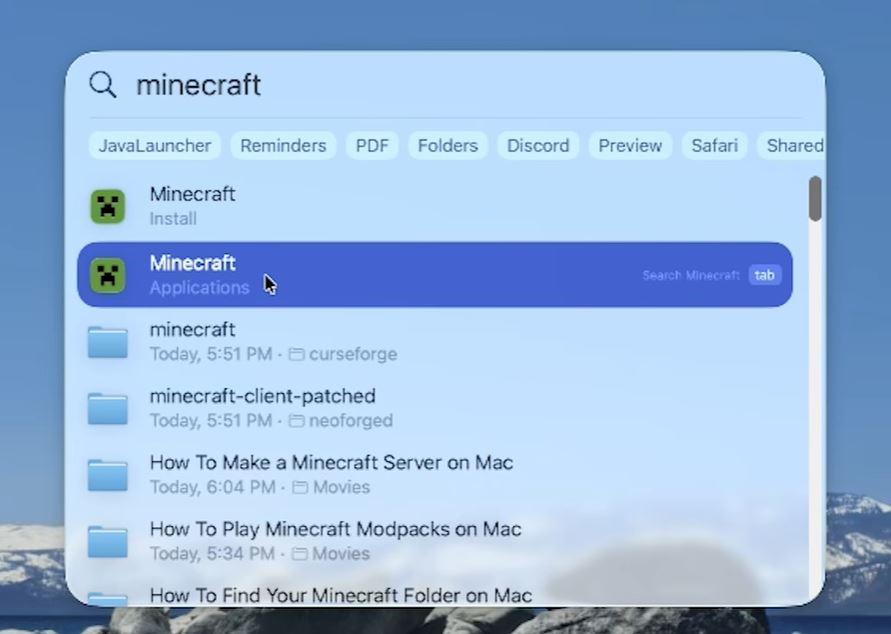Open How To Make a Minecraft Server on Mac
Viewport: 891px width, 634px height.
(x=435, y=475)
